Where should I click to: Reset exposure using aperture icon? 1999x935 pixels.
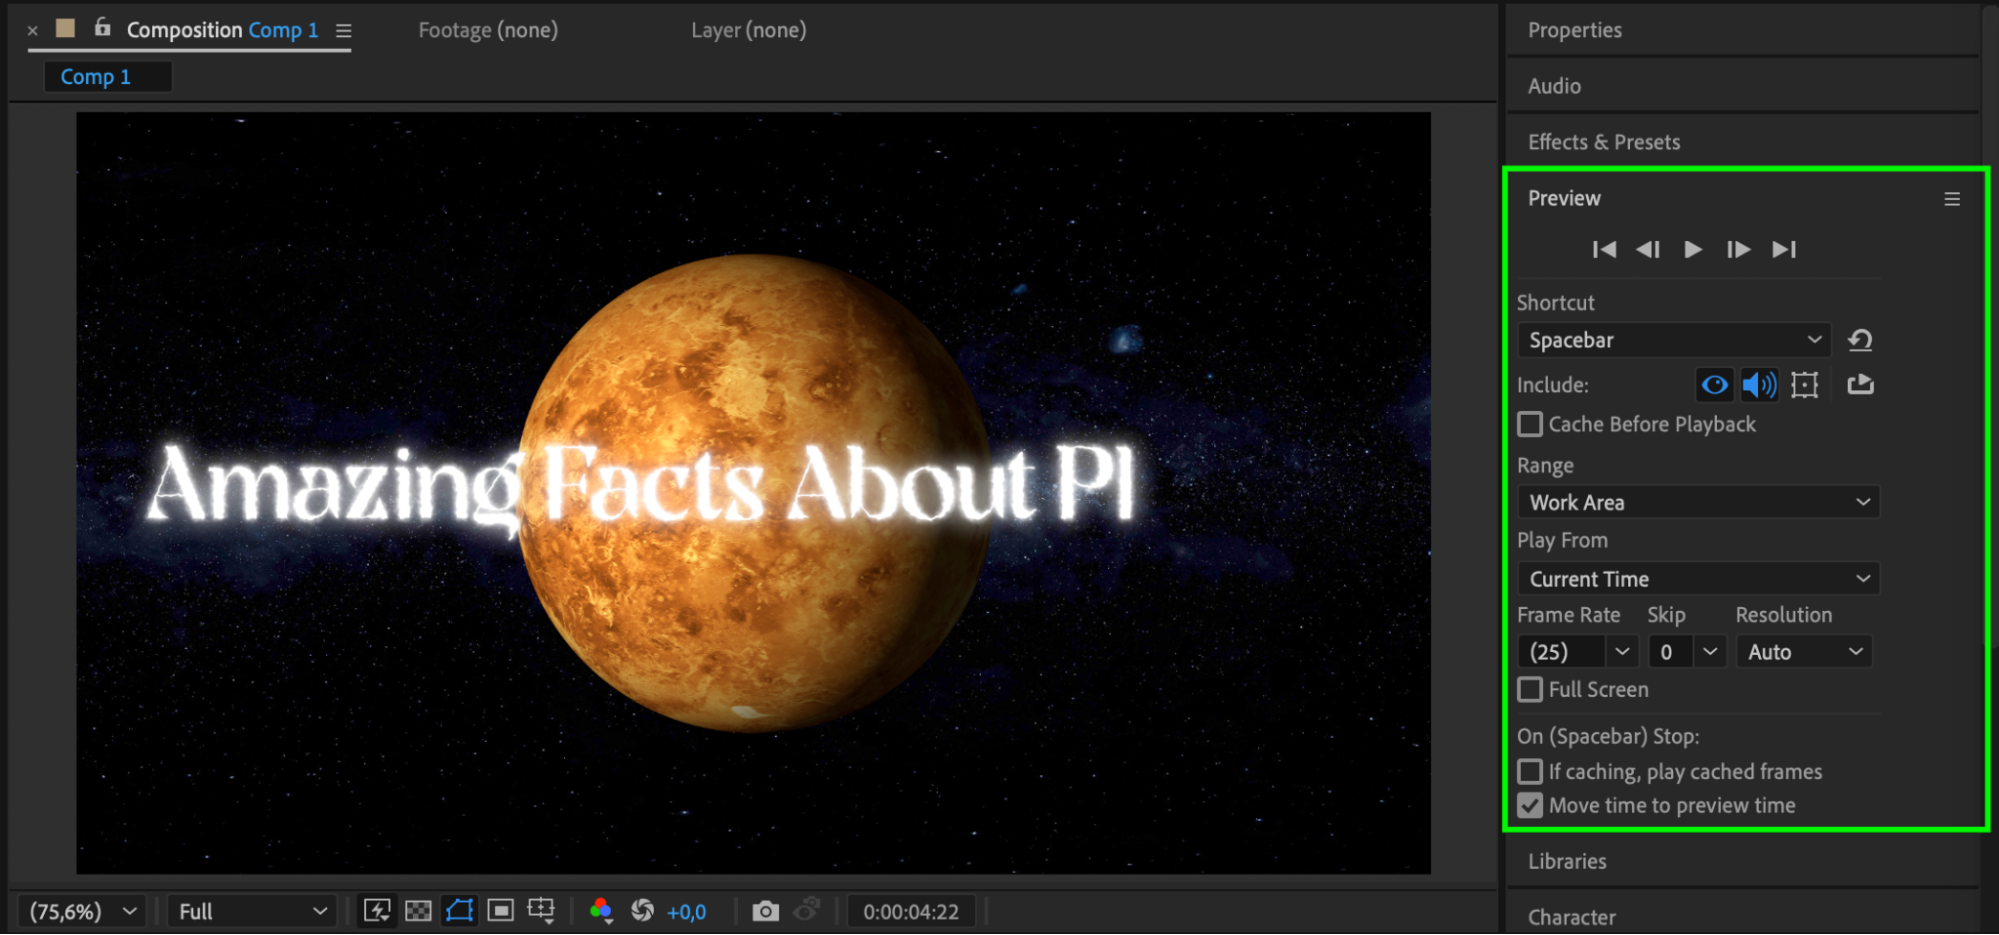(x=642, y=911)
